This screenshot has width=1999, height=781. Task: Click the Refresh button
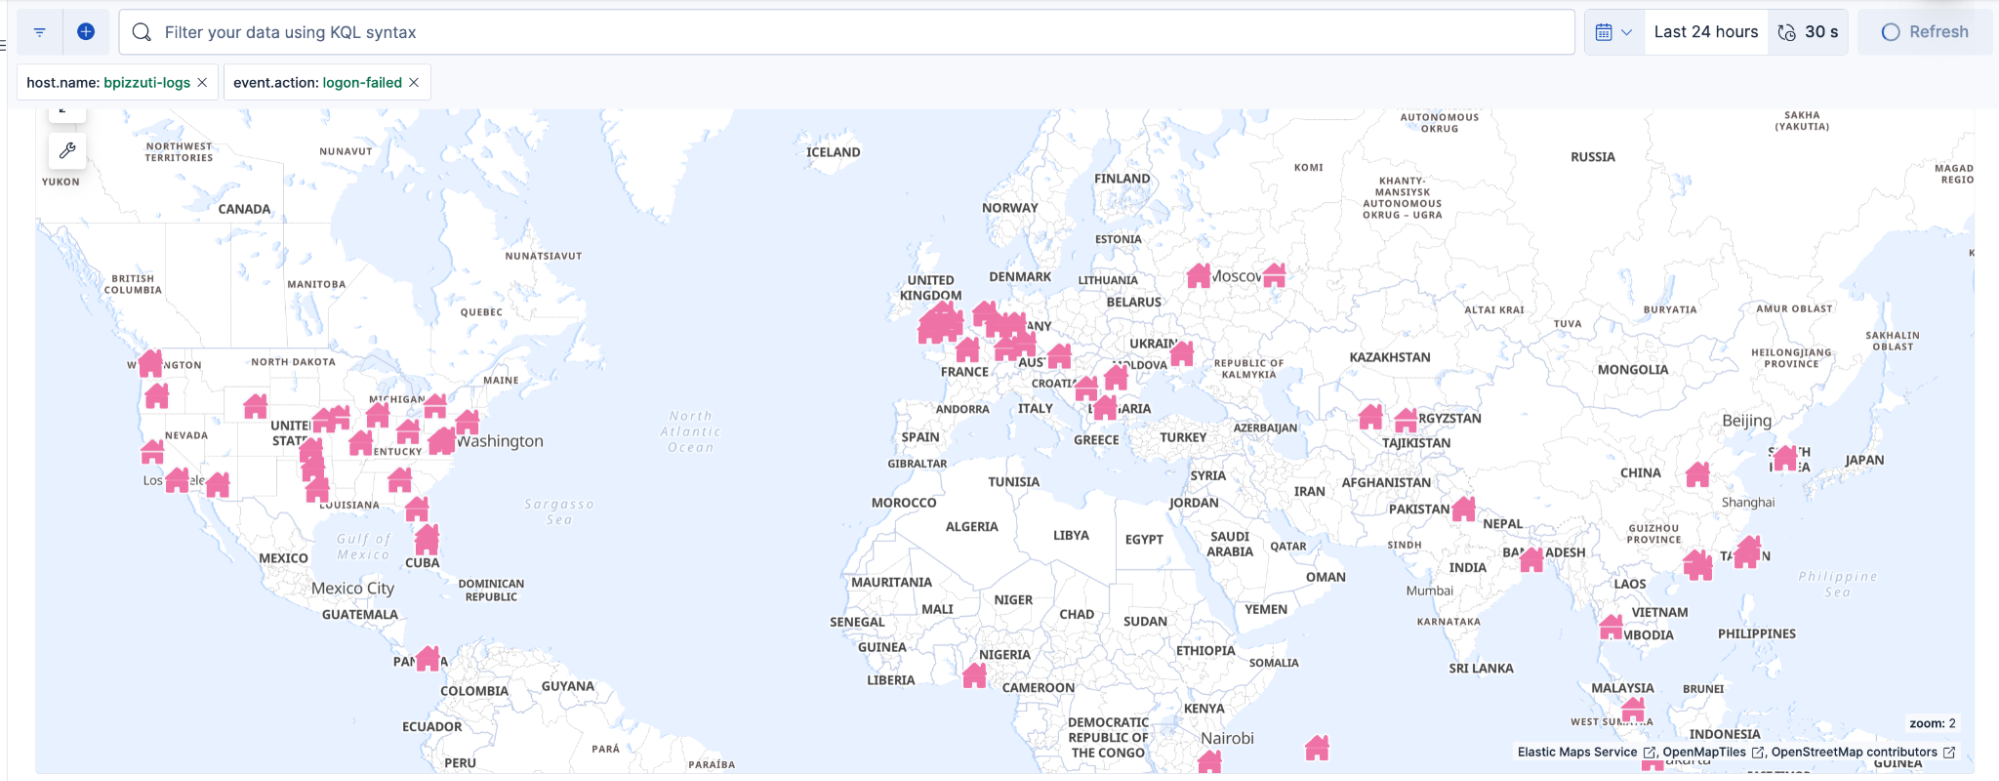pyautogui.click(x=1925, y=32)
